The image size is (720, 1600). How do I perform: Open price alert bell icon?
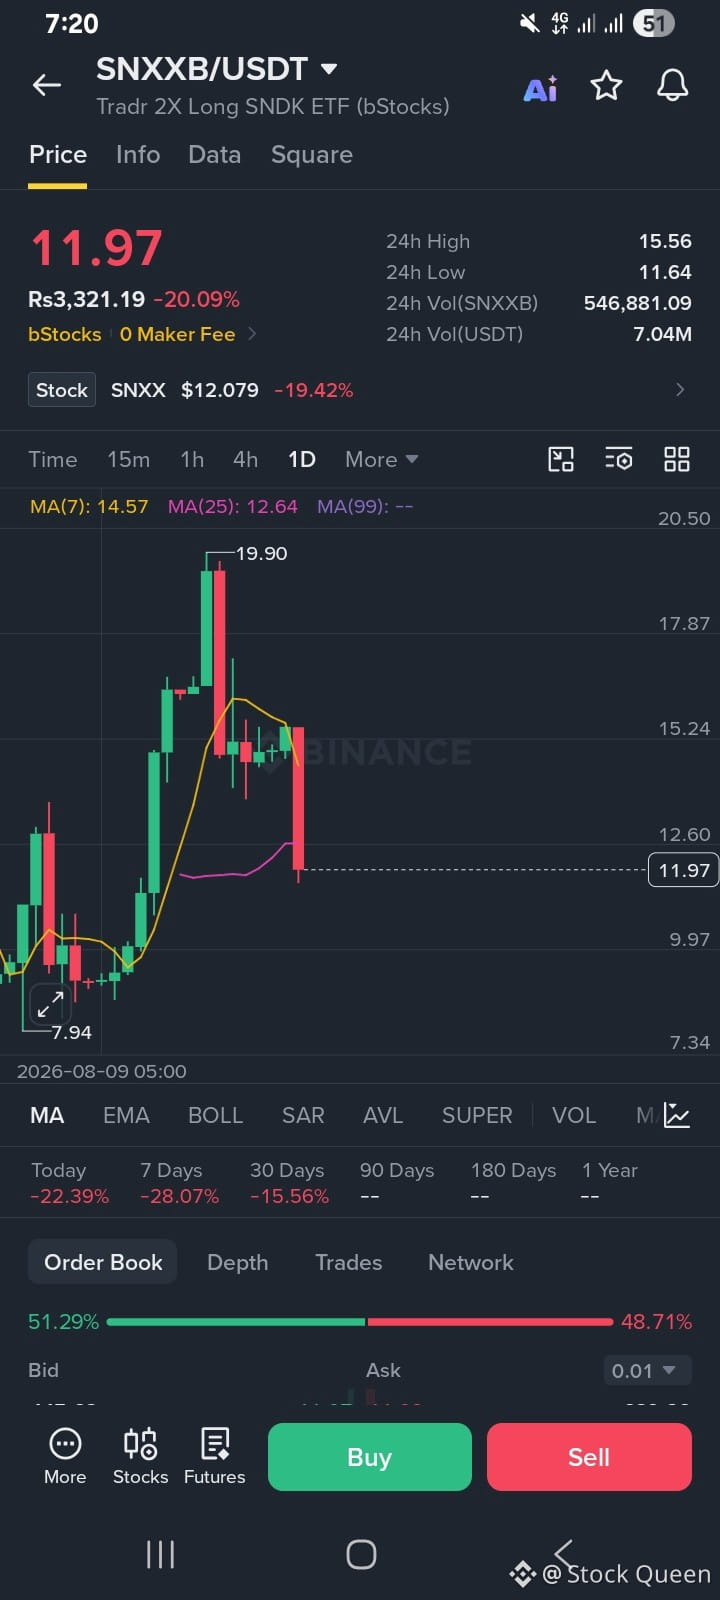(672, 86)
